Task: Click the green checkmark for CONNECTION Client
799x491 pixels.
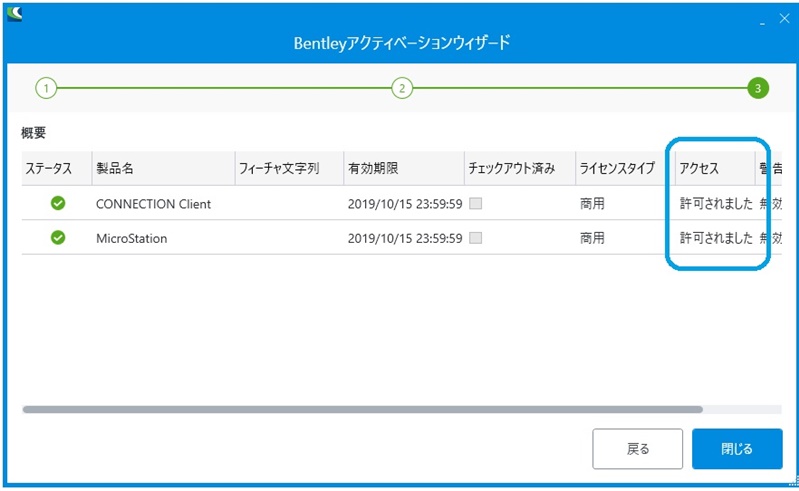Action: pyautogui.click(x=58, y=203)
